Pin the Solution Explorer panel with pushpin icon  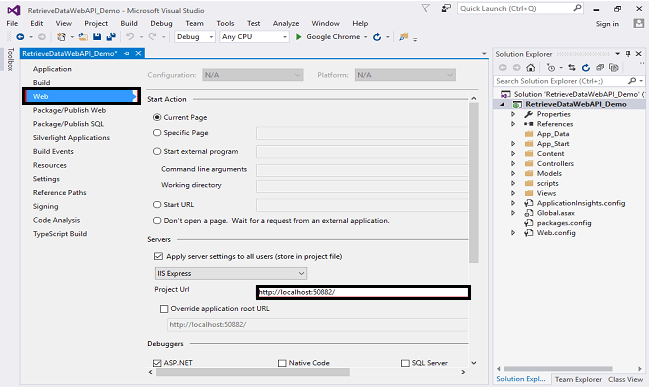628,54
